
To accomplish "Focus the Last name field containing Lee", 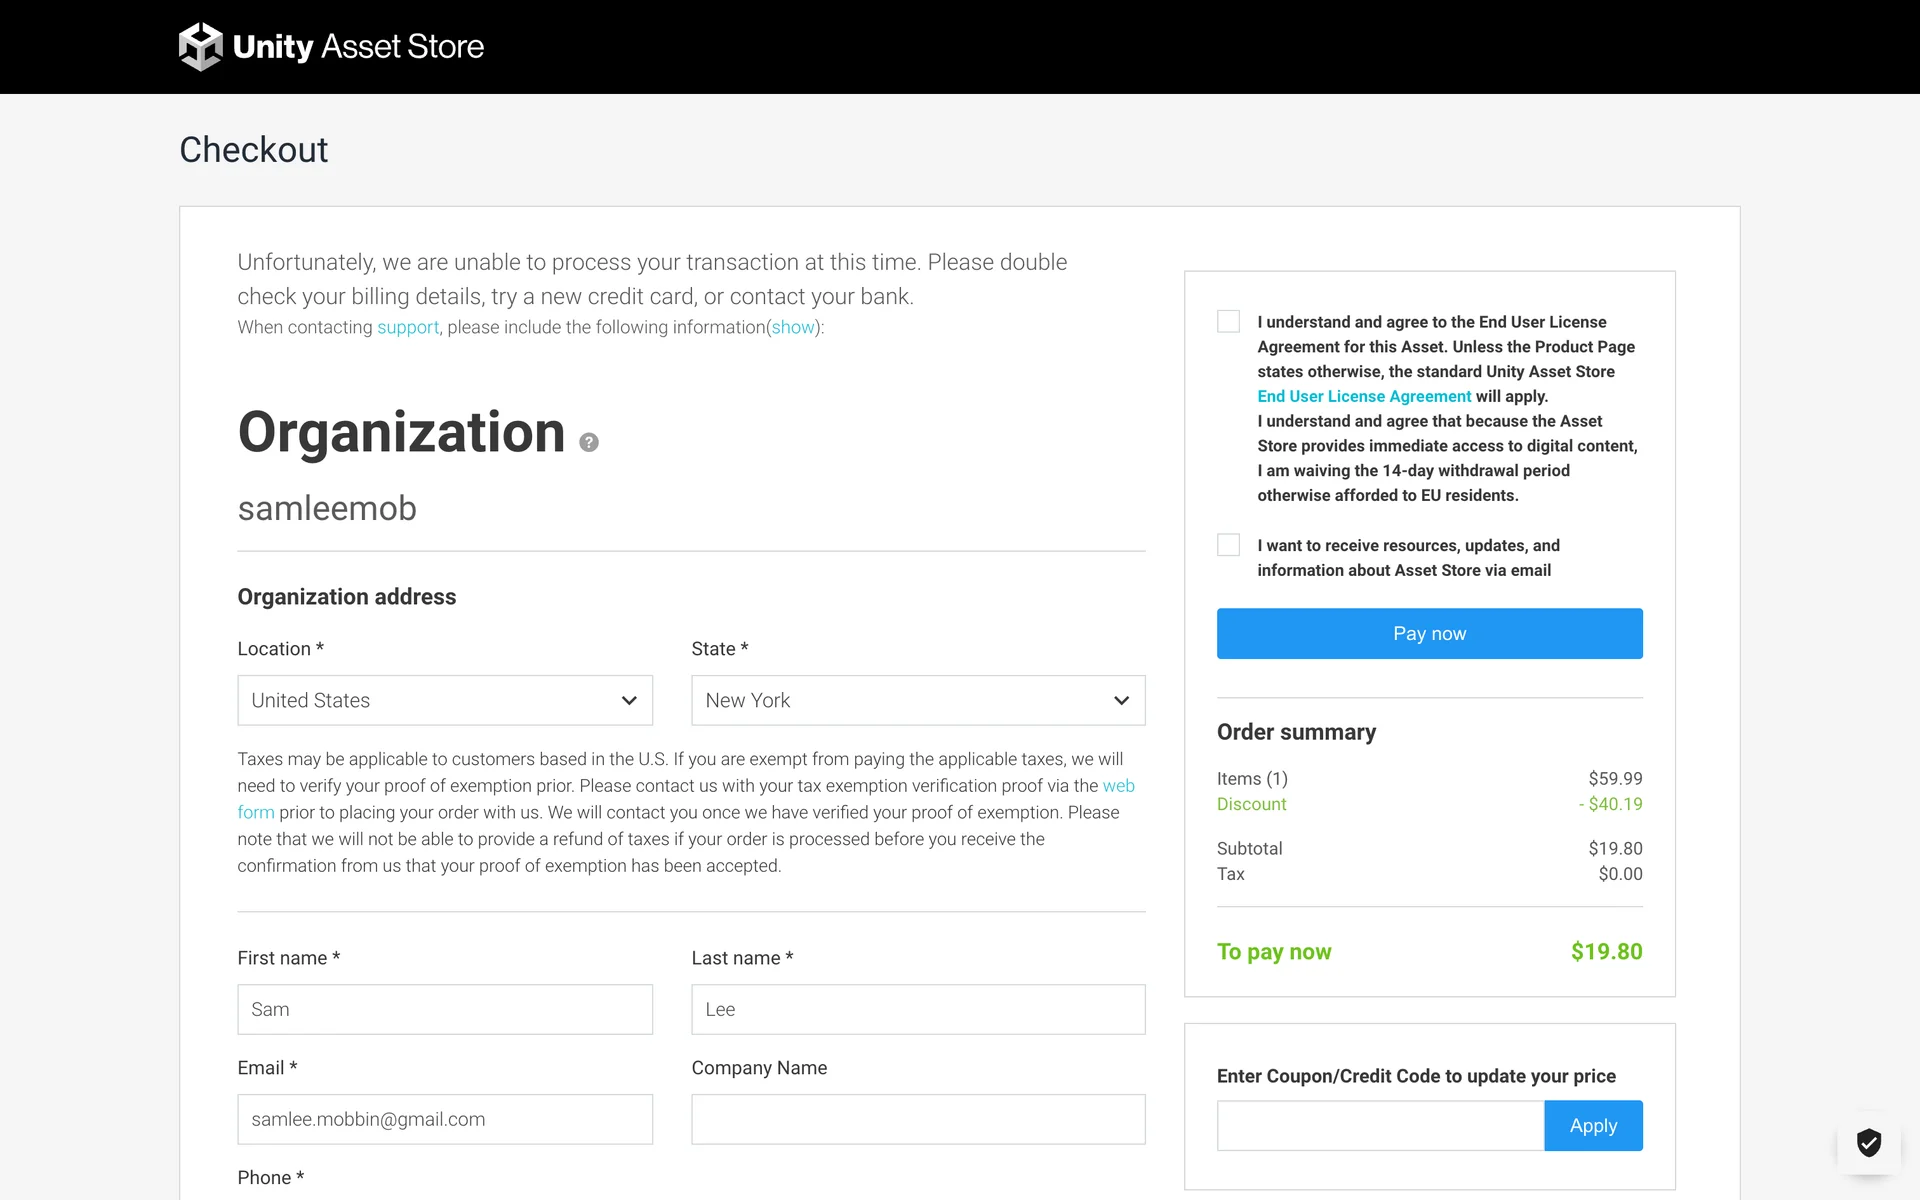I will (x=918, y=1009).
